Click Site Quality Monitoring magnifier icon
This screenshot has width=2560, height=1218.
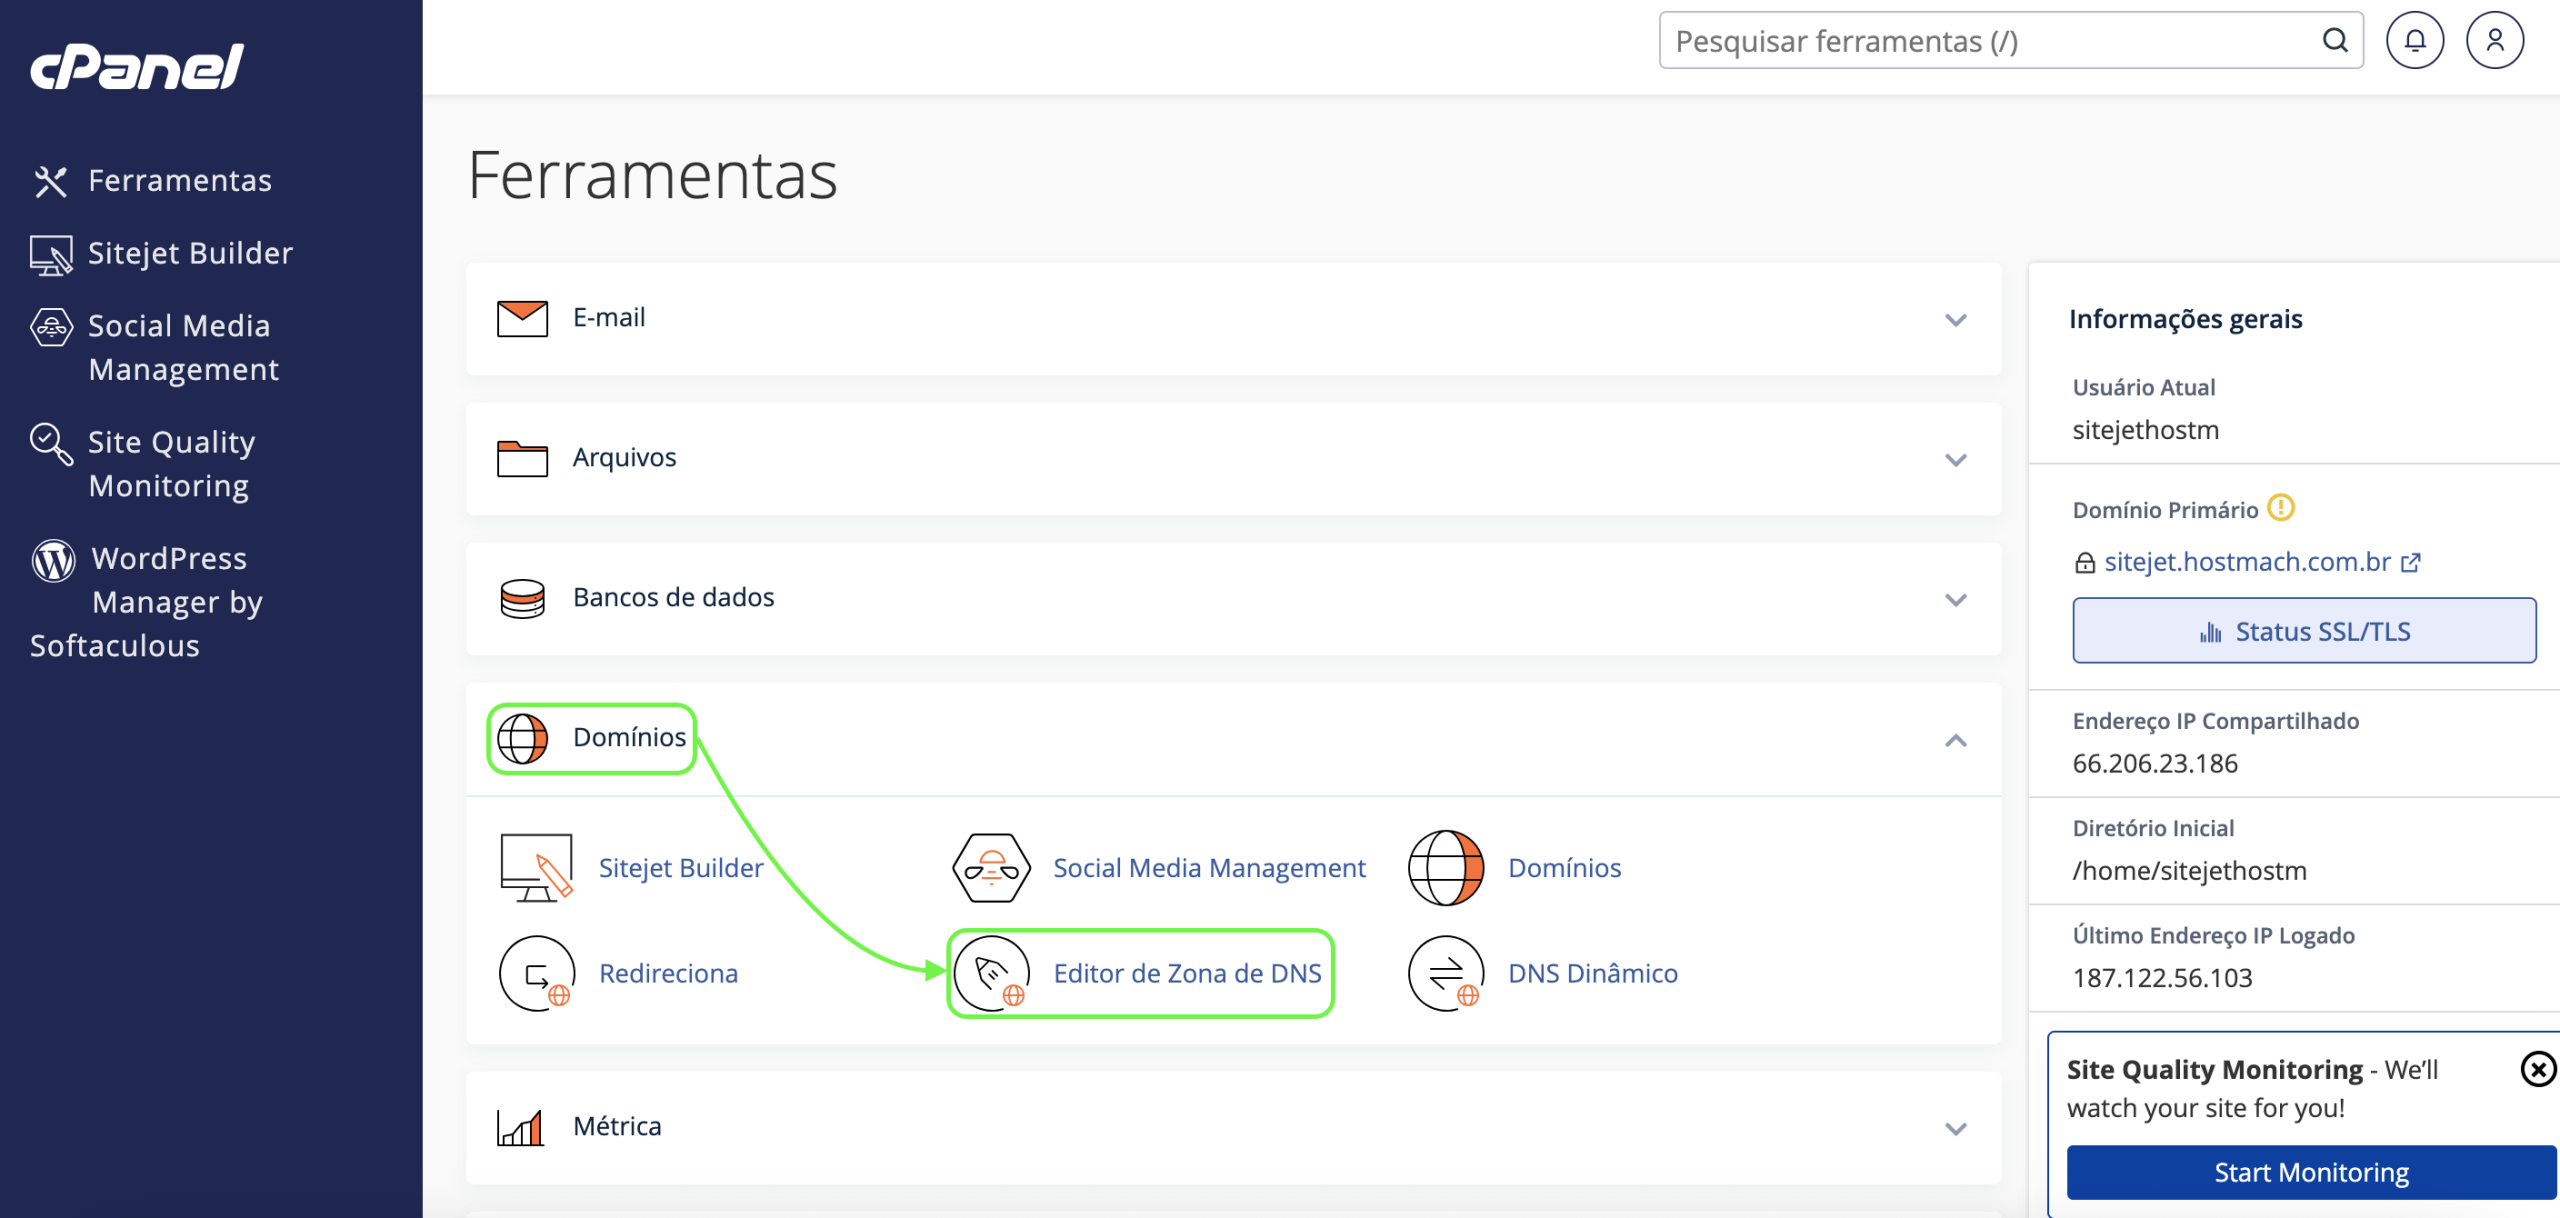[51, 444]
